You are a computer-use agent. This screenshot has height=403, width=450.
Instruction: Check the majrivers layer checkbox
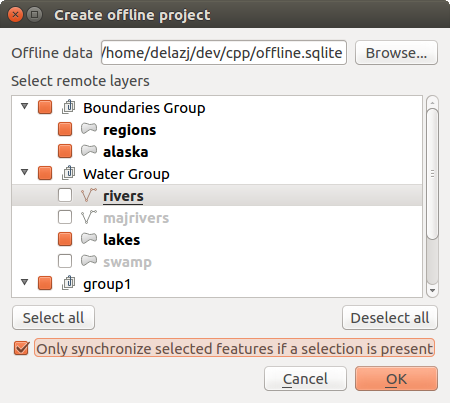(65, 217)
